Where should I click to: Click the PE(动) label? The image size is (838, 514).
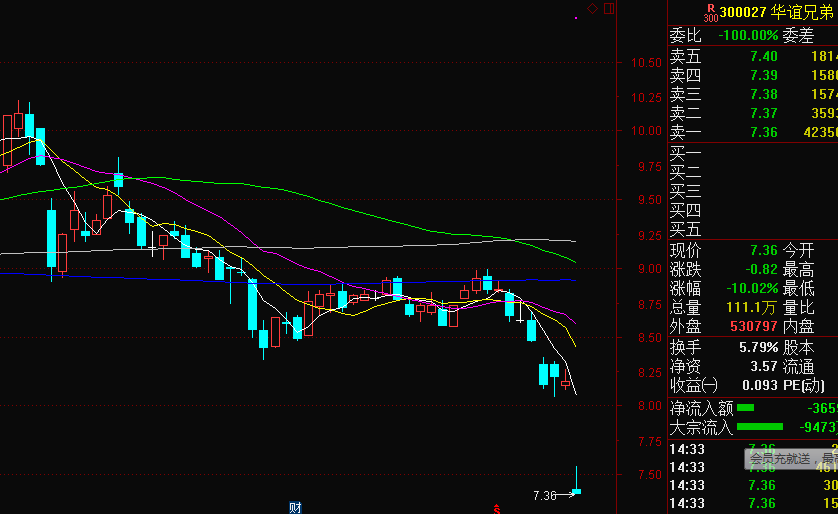click(804, 385)
